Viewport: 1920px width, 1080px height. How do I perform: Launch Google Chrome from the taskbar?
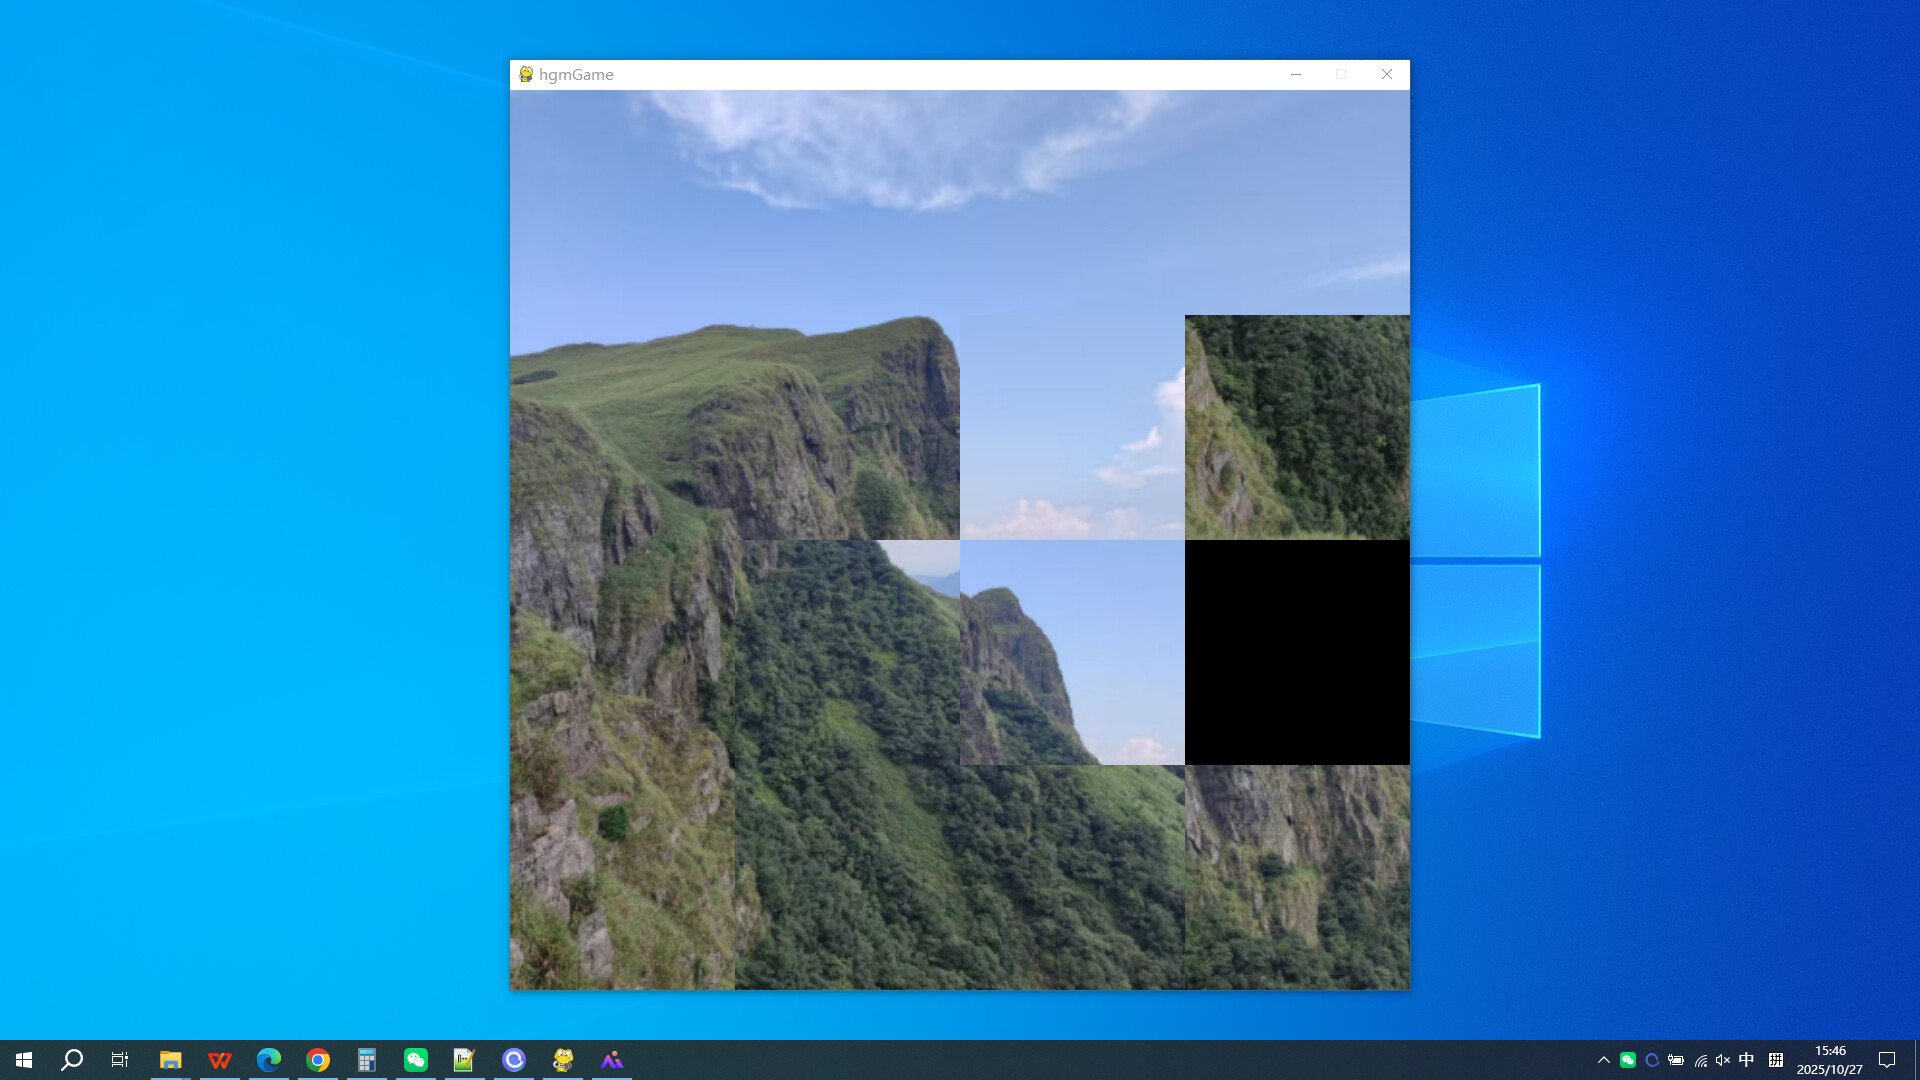[318, 1060]
